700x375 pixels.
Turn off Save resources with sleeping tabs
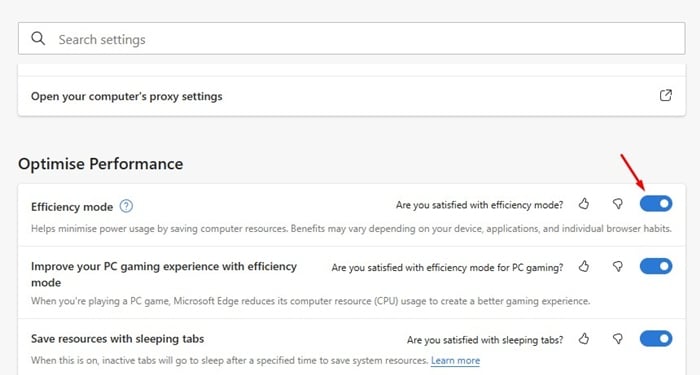click(656, 338)
